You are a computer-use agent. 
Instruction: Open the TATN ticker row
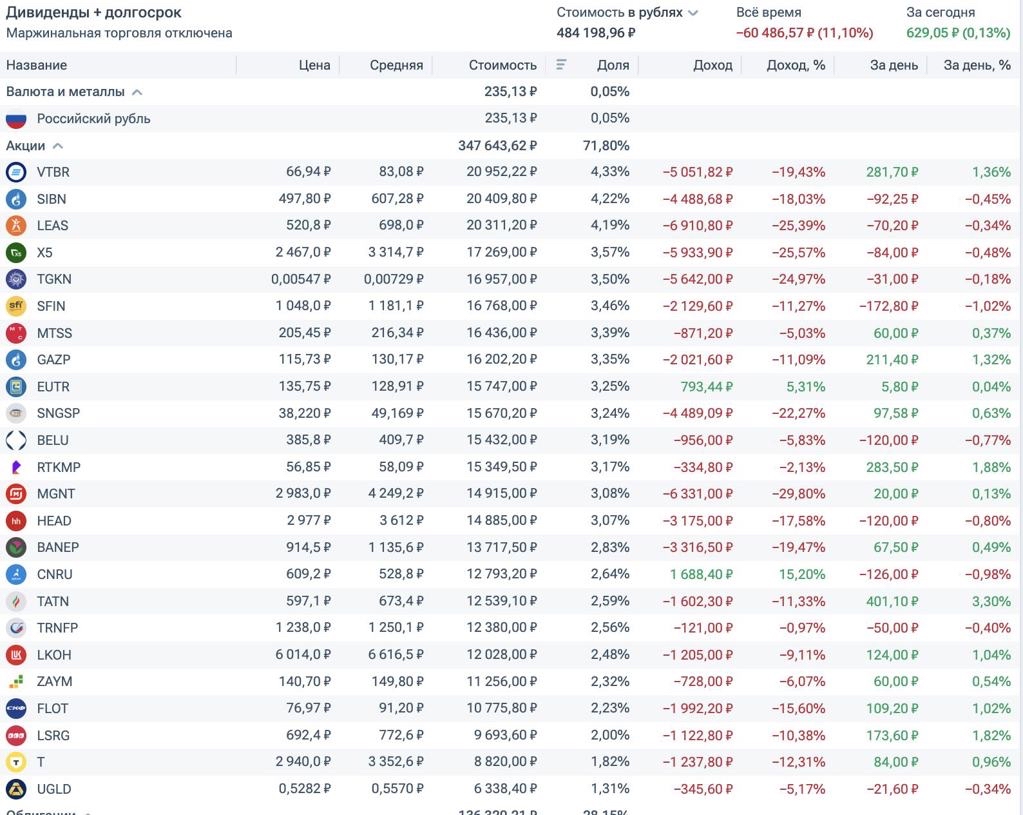tap(53, 601)
